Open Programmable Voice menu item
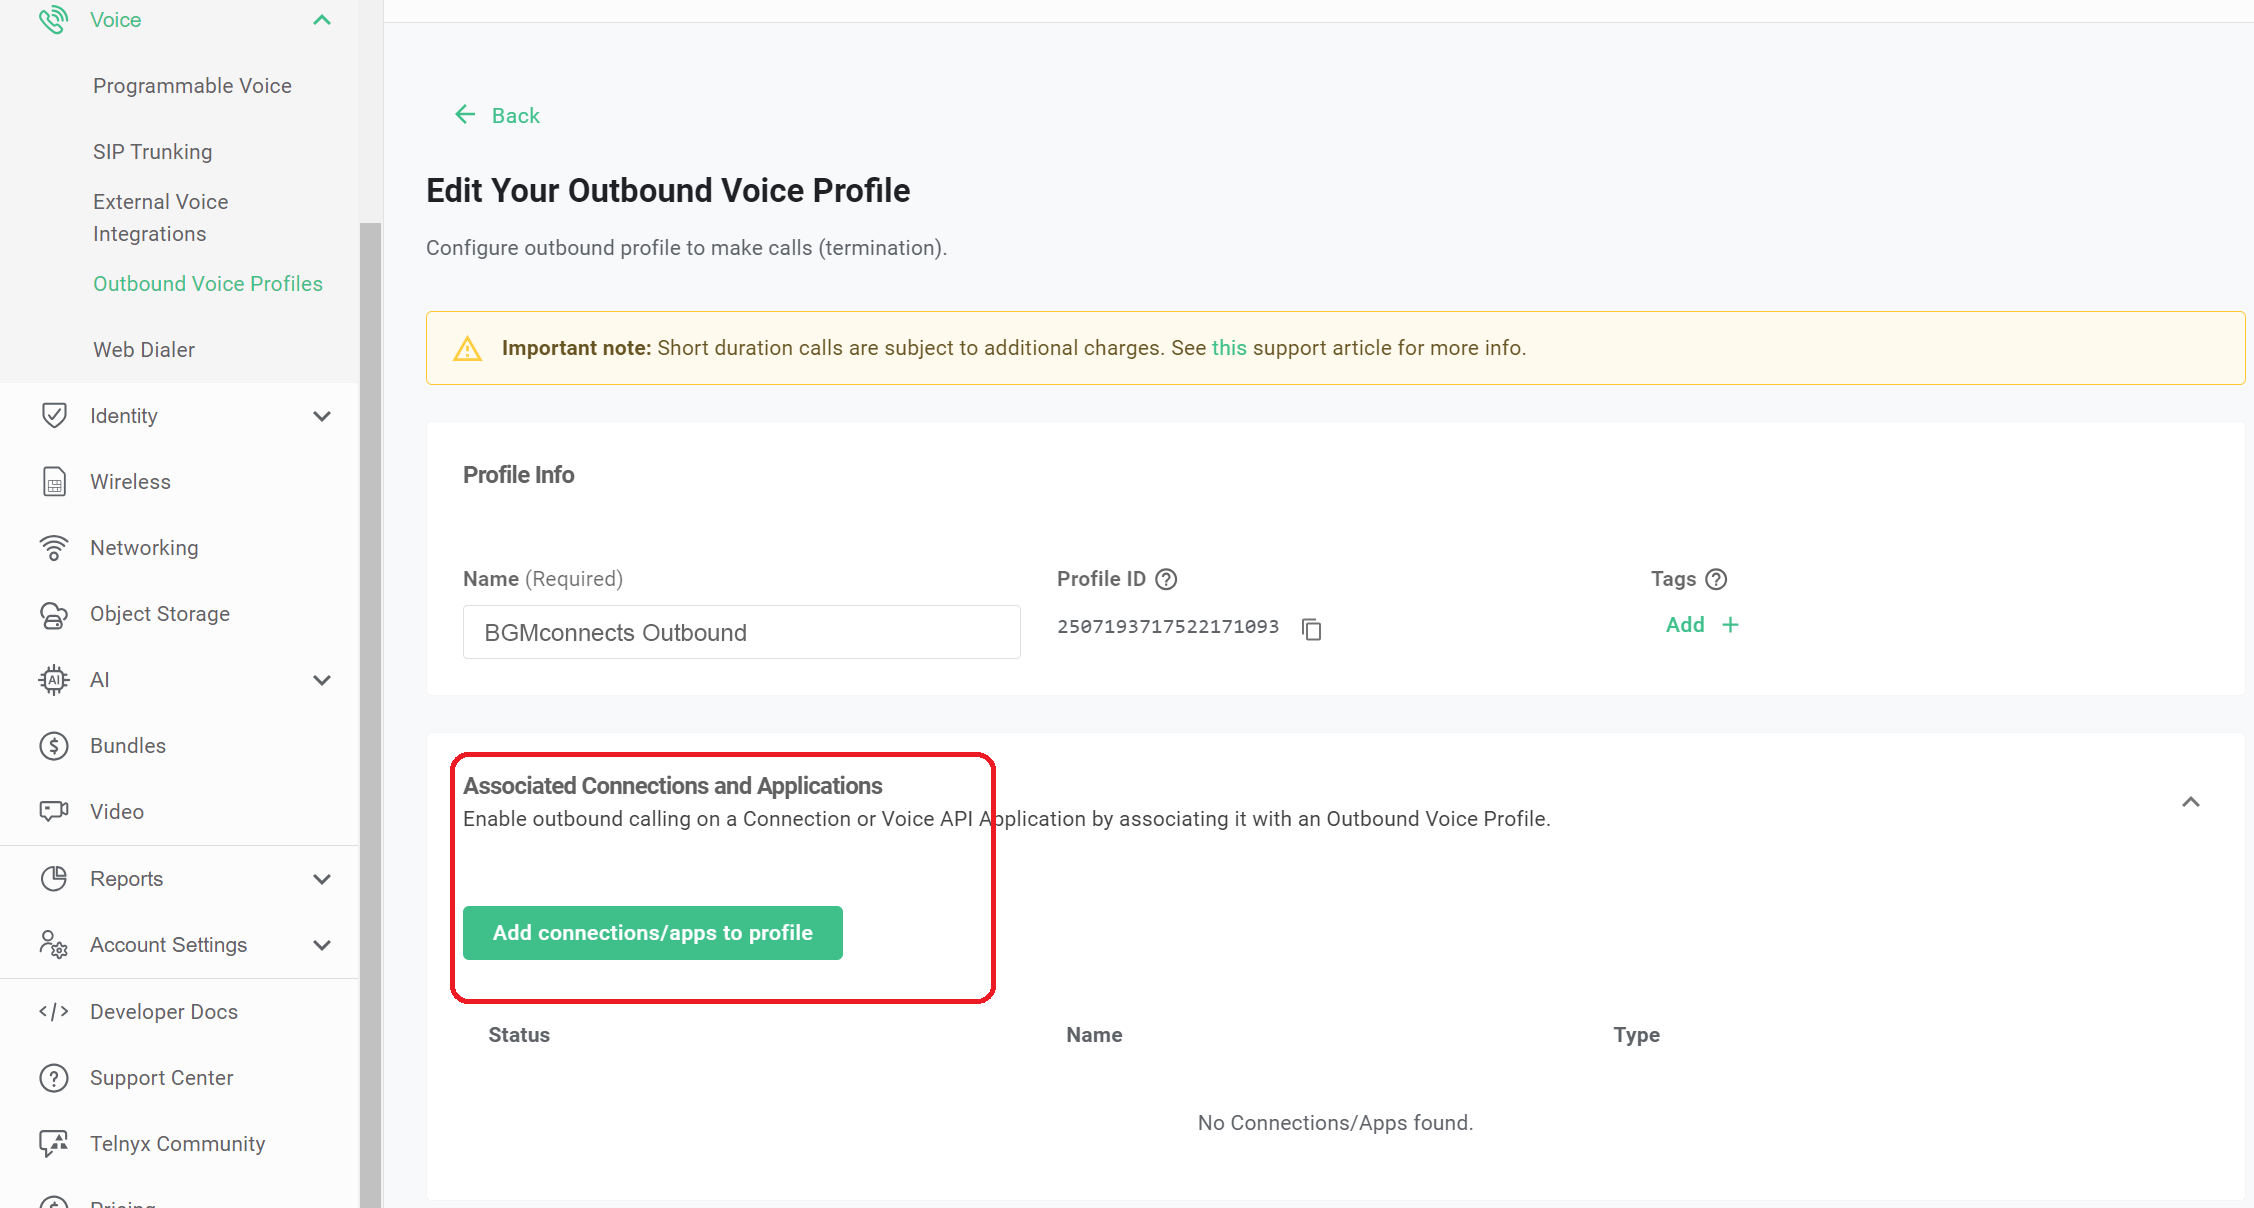Viewport: 2254px width, 1208px height. click(x=192, y=86)
